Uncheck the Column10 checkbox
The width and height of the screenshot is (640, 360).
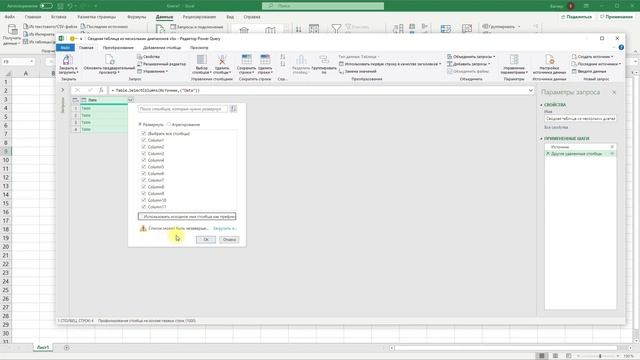[x=143, y=200]
